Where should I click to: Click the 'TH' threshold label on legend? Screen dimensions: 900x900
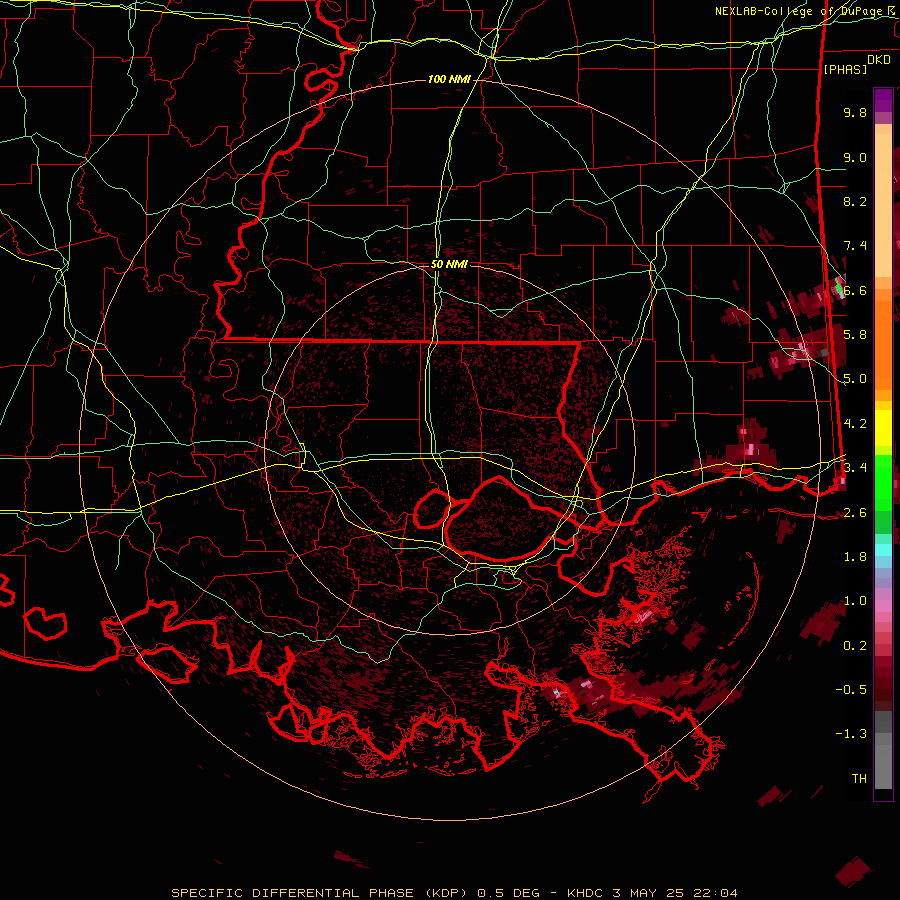tap(859, 779)
